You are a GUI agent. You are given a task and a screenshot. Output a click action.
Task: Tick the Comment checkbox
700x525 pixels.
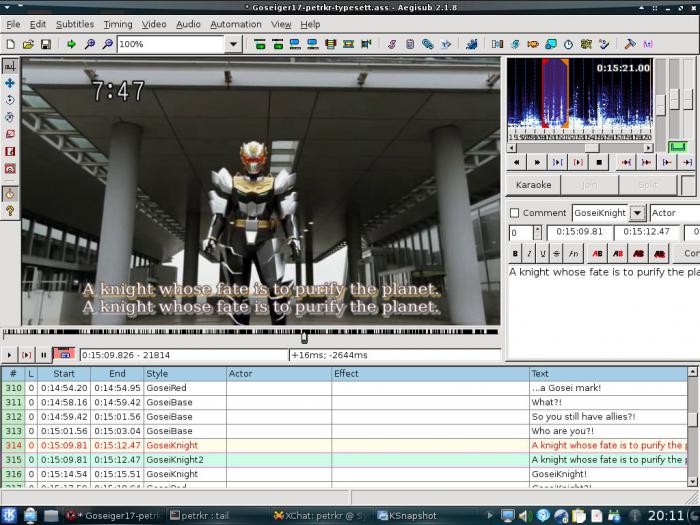[514, 213]
